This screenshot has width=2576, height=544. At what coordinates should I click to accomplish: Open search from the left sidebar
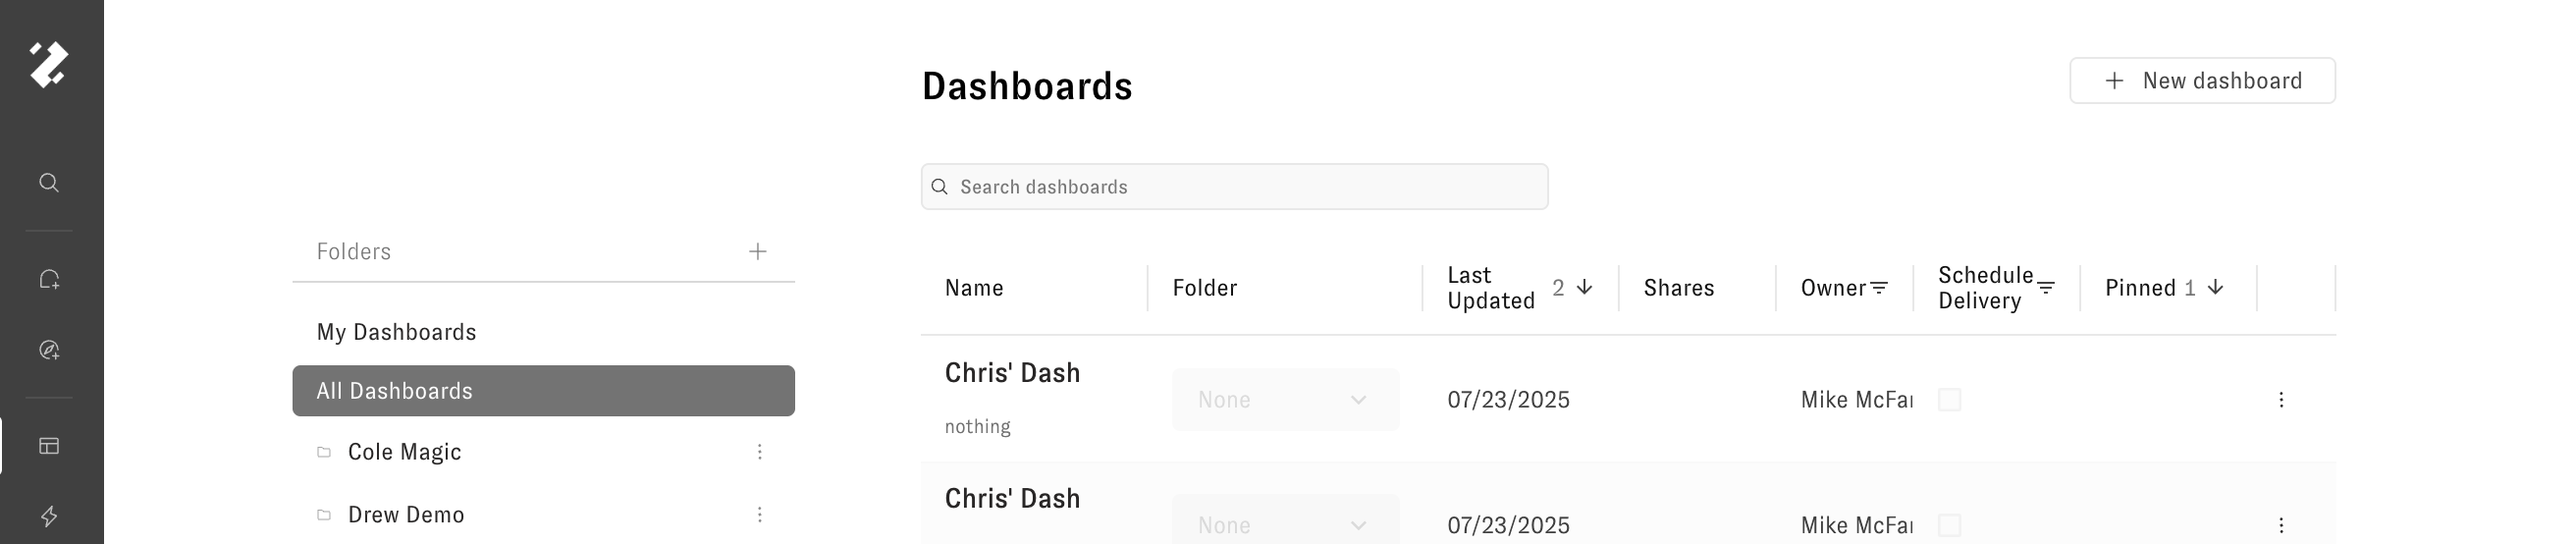point(49,183)
